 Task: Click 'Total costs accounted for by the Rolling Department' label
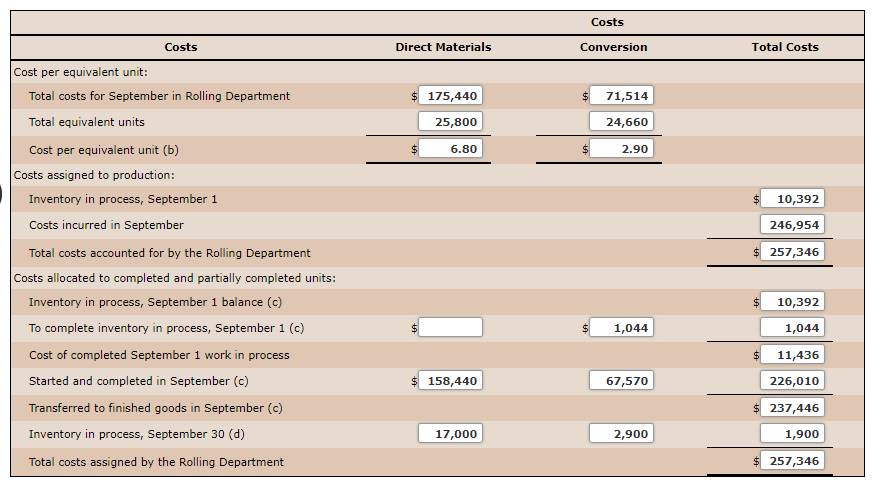pyautogui.click(x=169, y=253)
